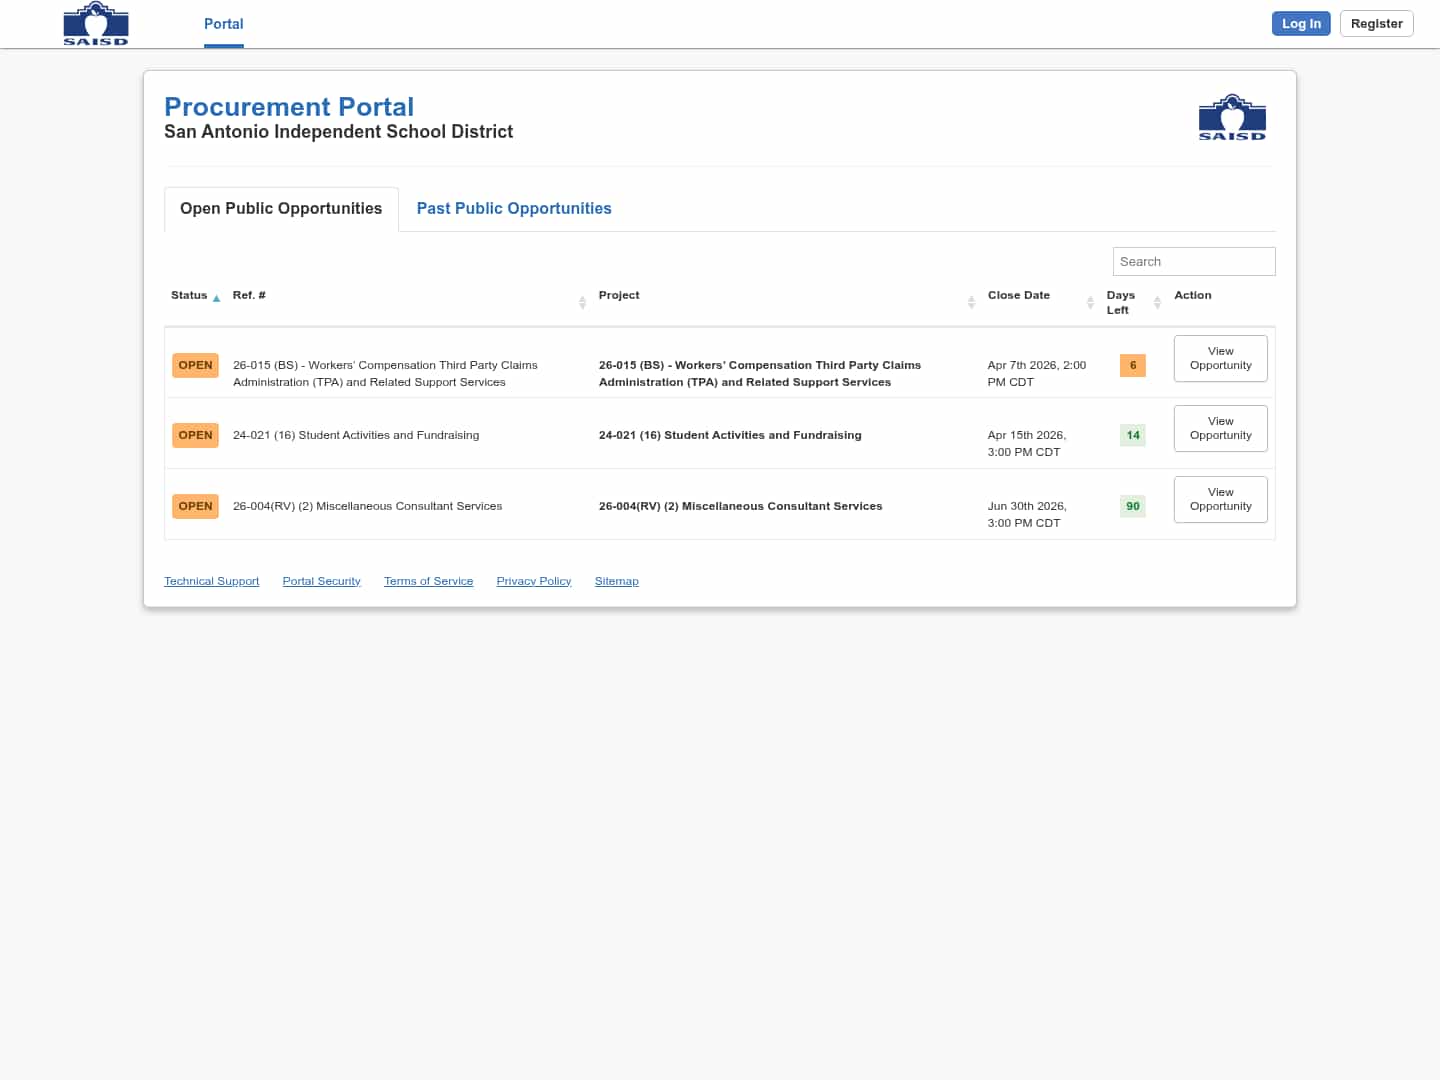View Opportunity for Miscellaneous Consultant Services
The width and height of the screenshot is (1440, 1080).
tap(1220, 499)
